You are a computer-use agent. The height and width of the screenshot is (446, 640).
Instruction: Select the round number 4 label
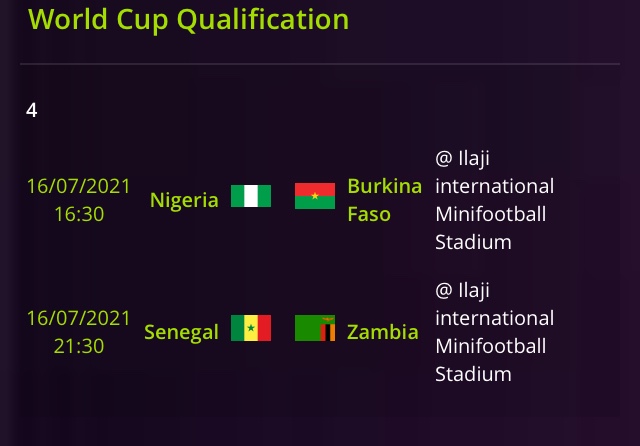tap(32, 110)
